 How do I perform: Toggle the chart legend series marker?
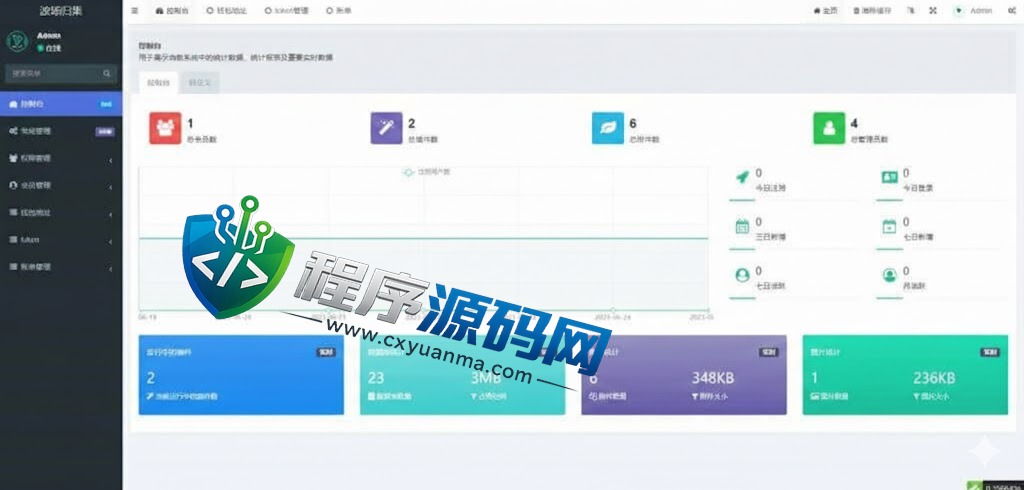[409, 172]
